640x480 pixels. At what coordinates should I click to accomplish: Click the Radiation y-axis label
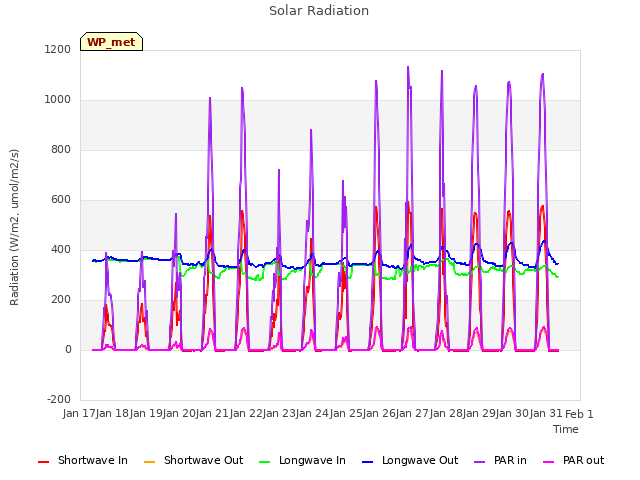pyautogui.click(x=14, y=227)
